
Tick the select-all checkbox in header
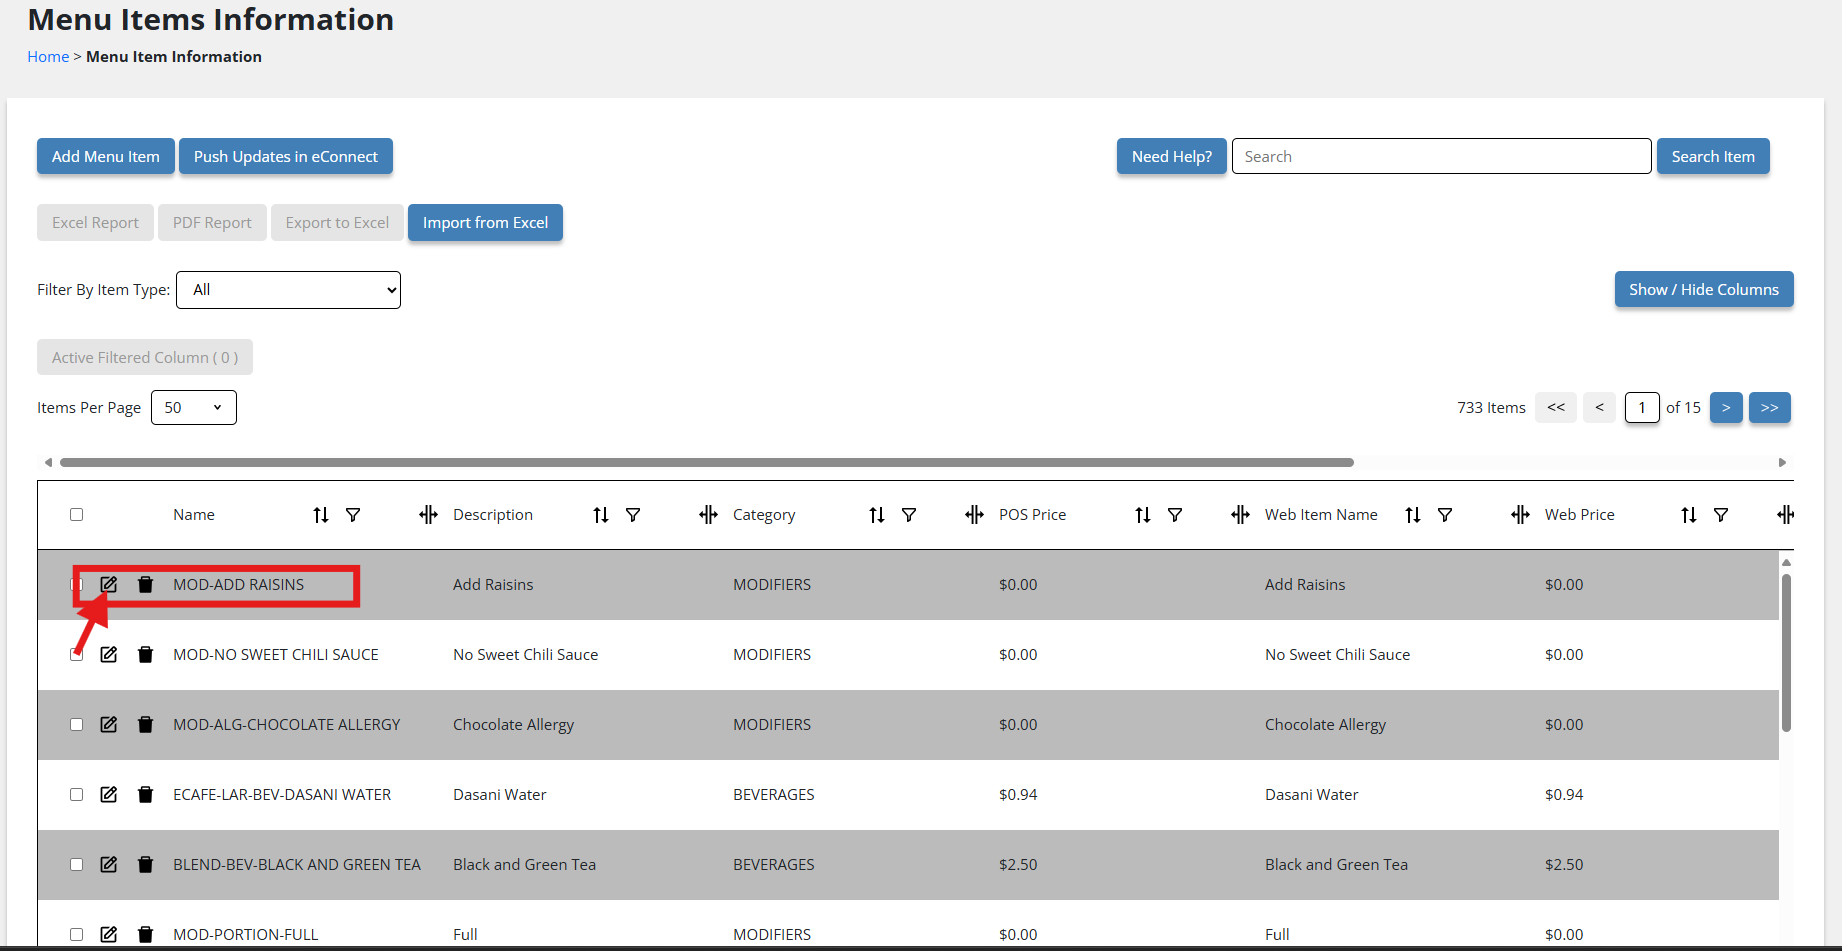pyautogui.click(x=77, y=515)
